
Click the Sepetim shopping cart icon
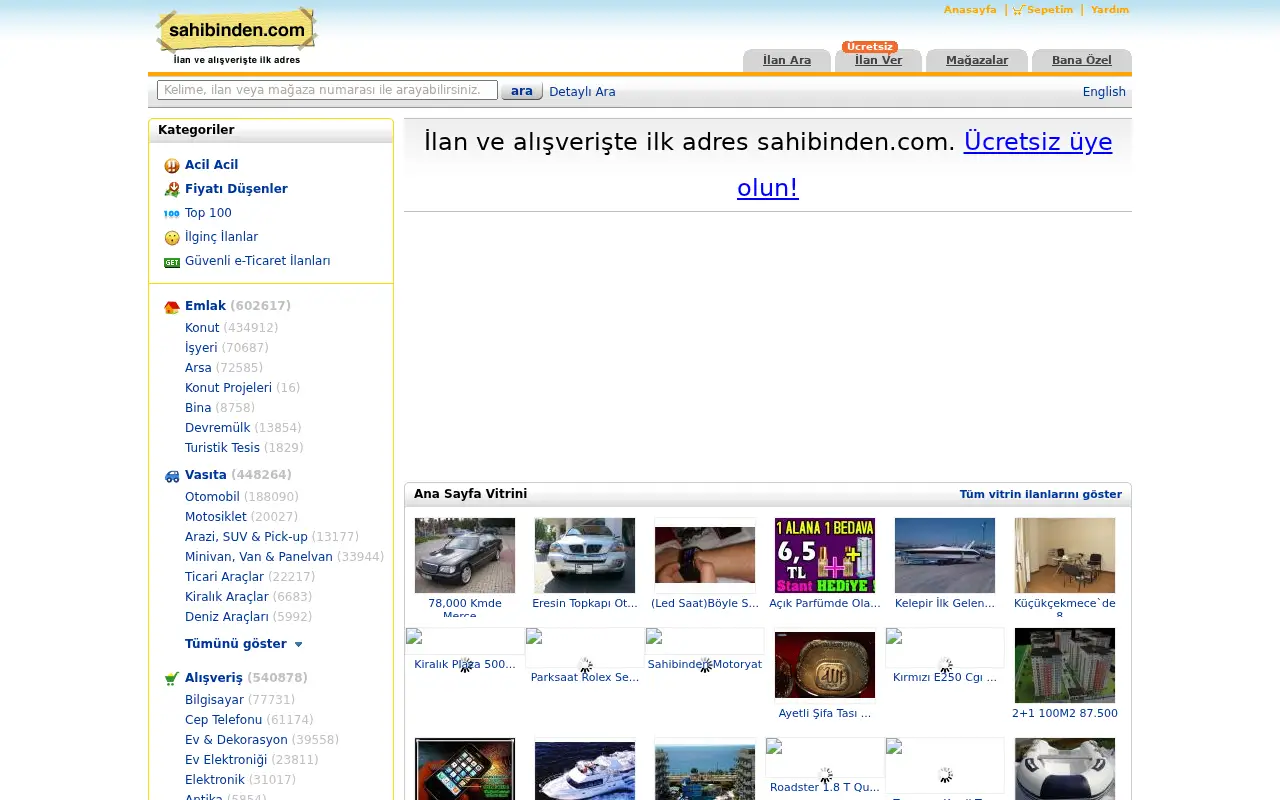(1018, 10)
